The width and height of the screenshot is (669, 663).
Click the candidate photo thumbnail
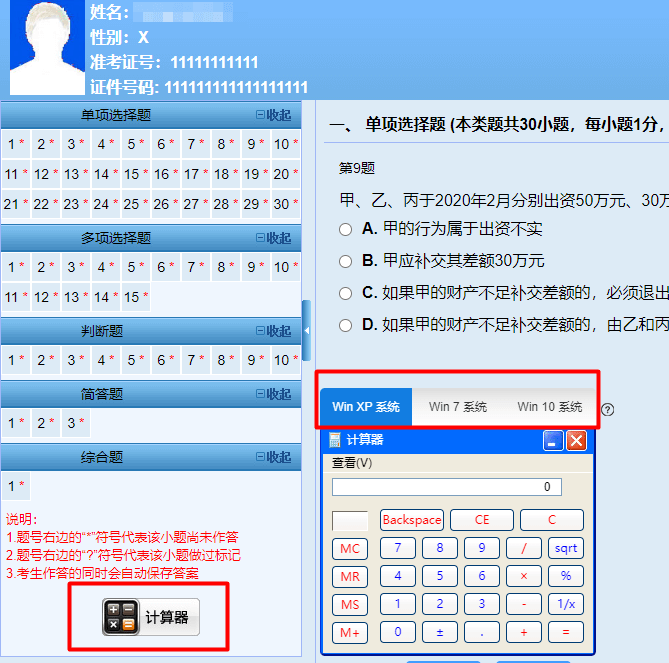(47, 47)
